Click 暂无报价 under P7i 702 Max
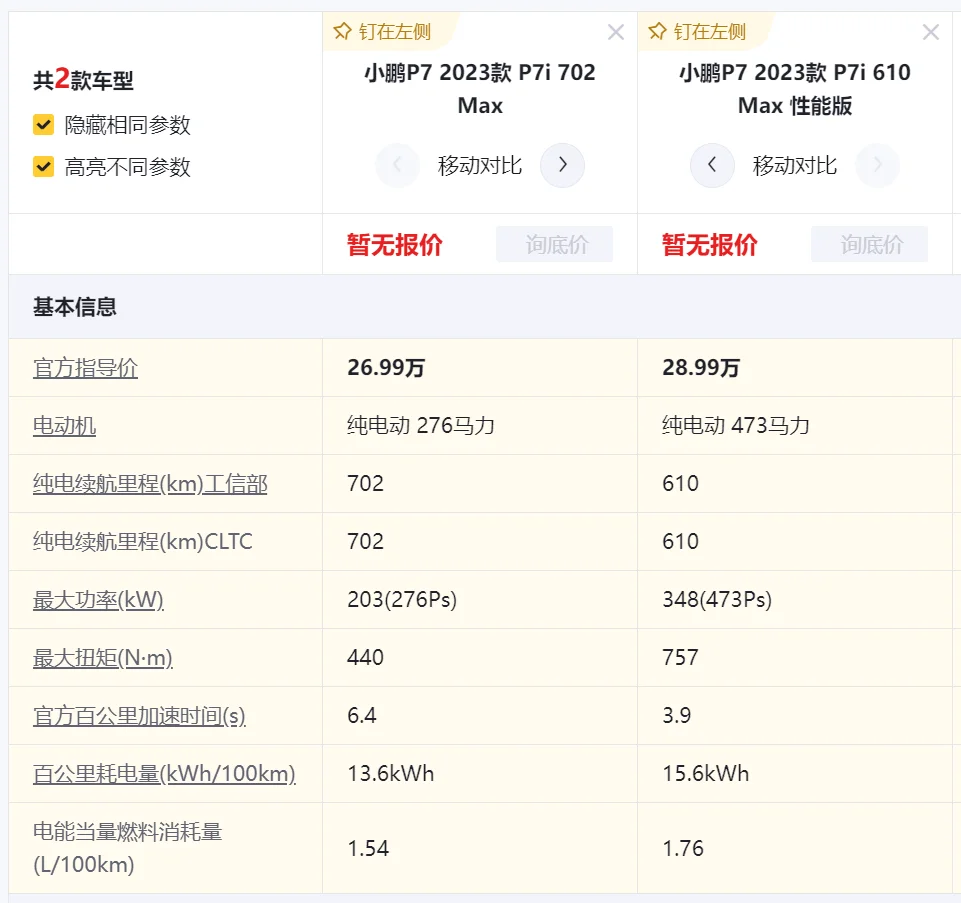This screenshot has width=961, height=903. (395, 245)
